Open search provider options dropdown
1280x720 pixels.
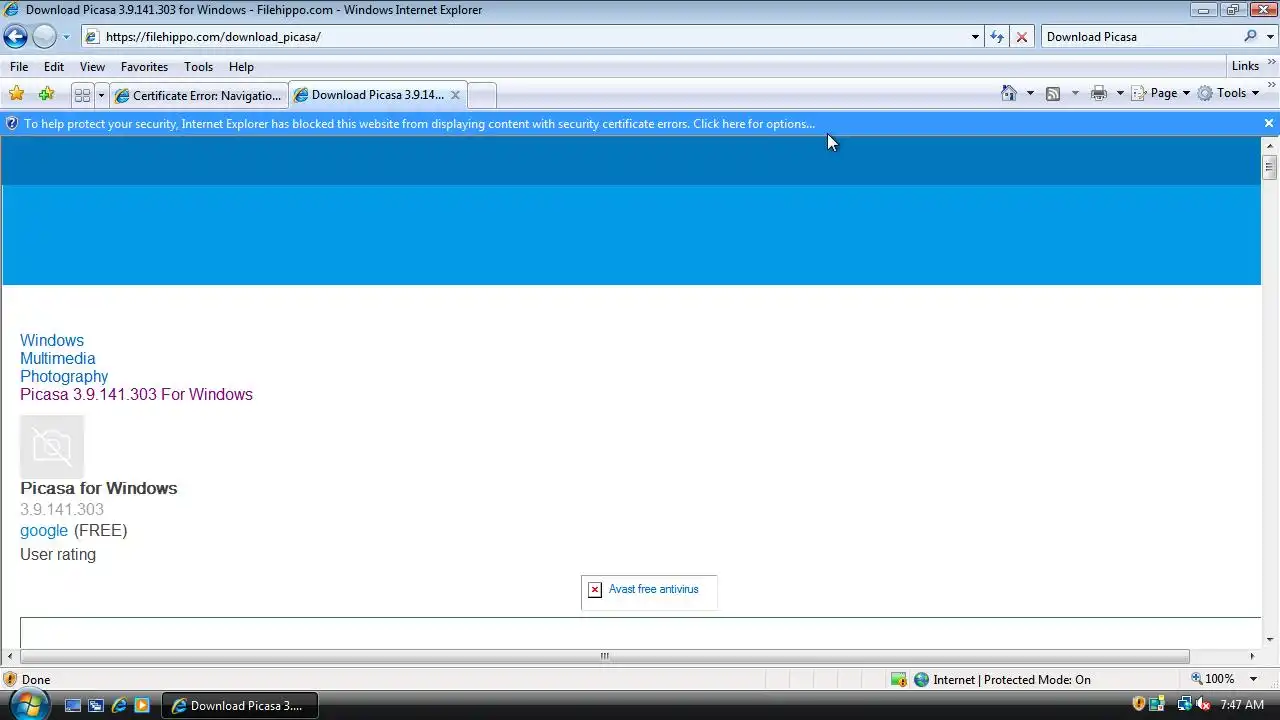(x=1270, y=37)
